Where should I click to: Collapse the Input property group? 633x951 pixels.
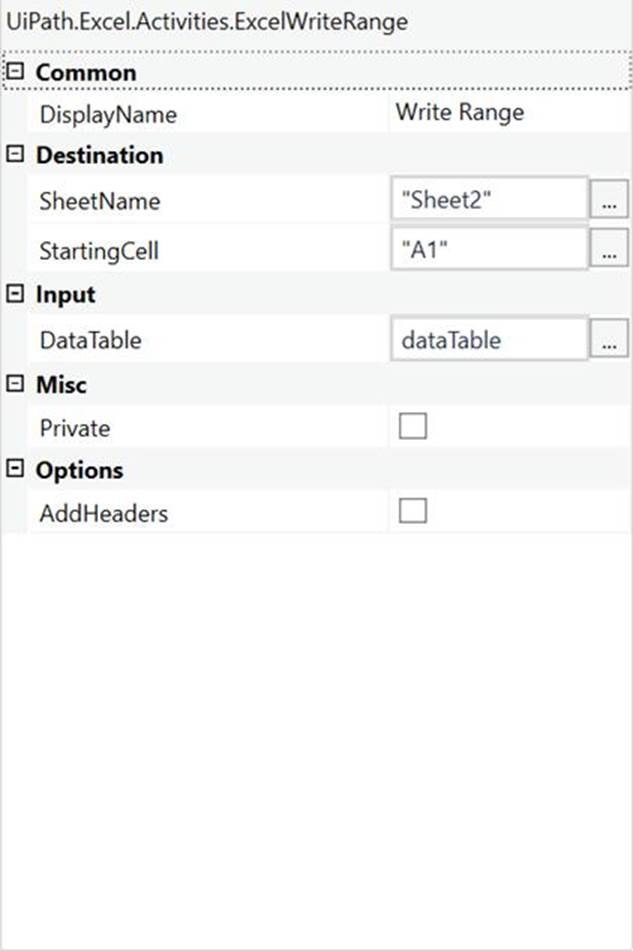pos(15,295)
